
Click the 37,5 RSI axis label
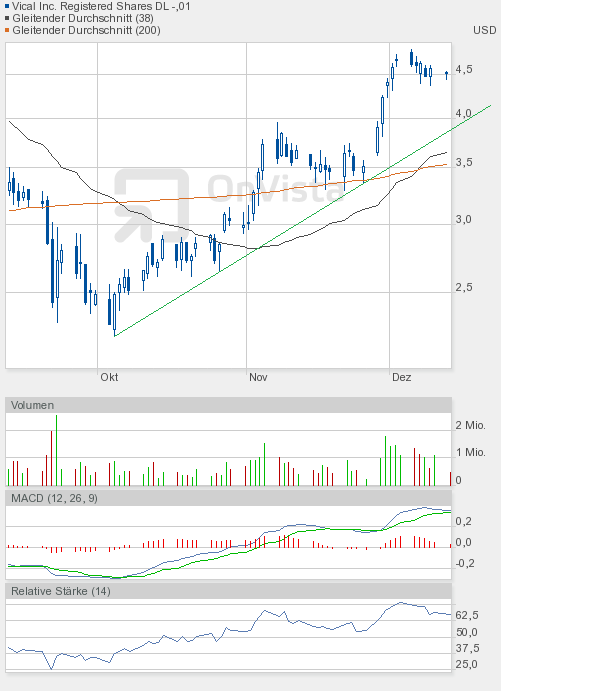pyautogui.click(x=467, y=648)
